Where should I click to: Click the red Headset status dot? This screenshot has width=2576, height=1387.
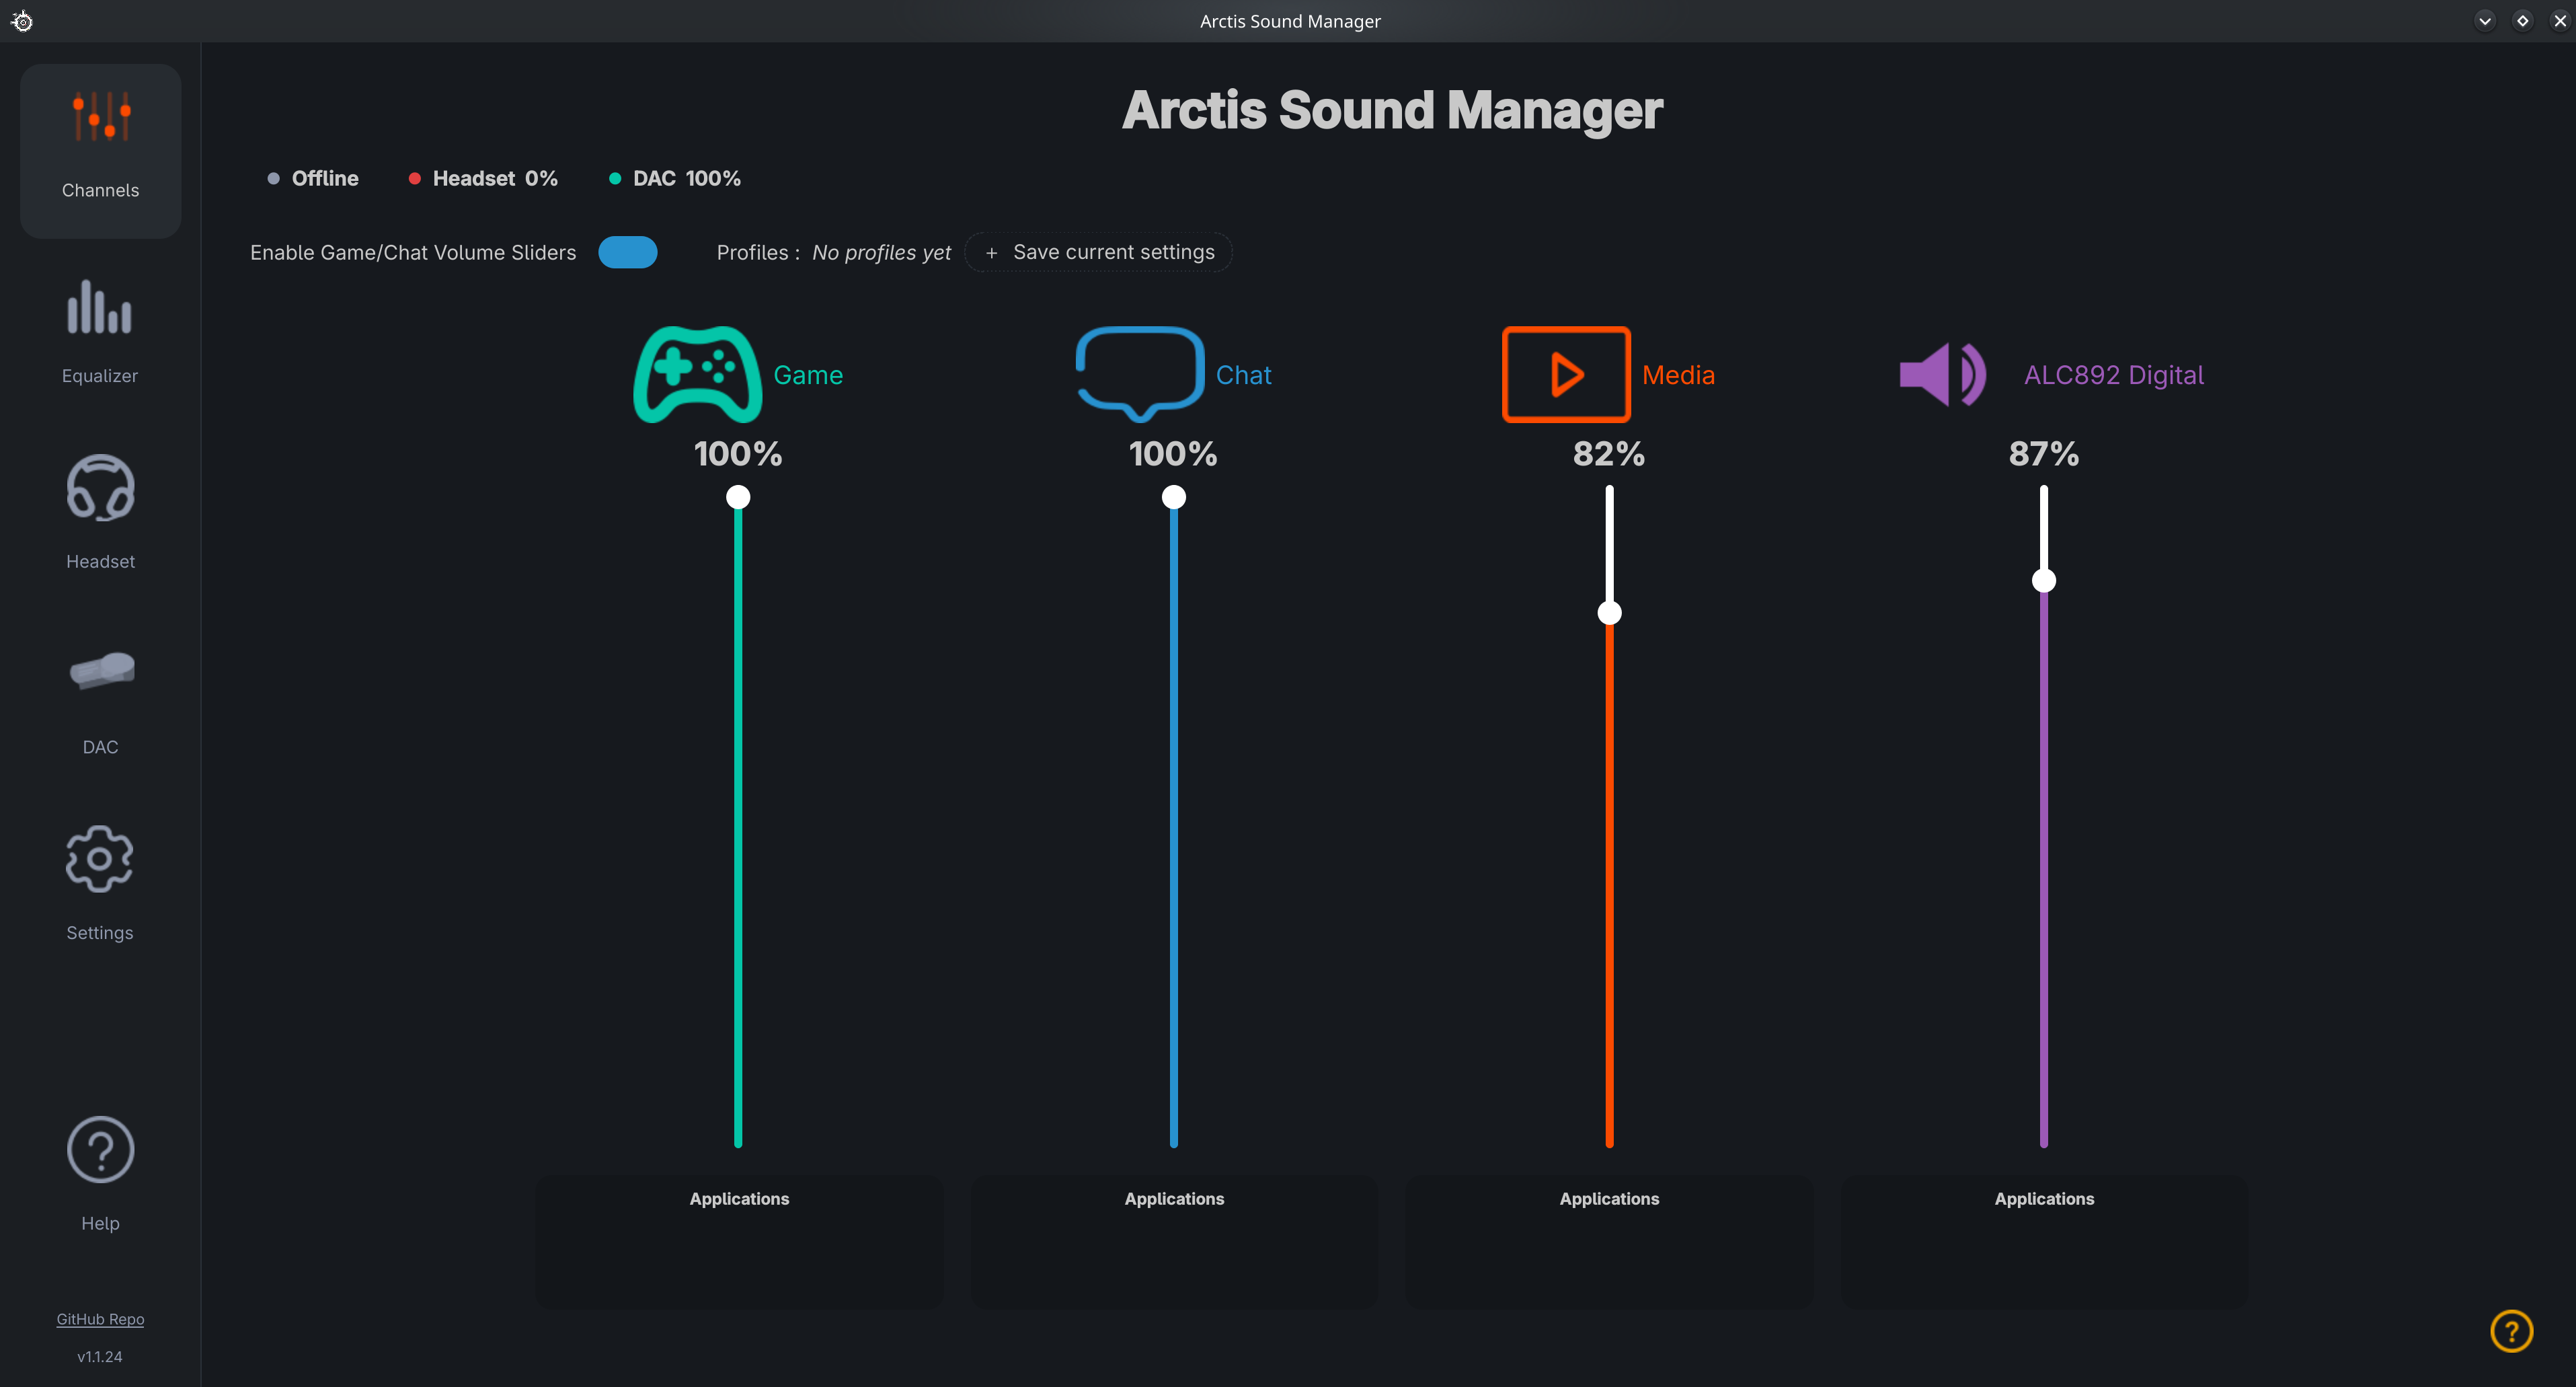(x=414, y=179)
